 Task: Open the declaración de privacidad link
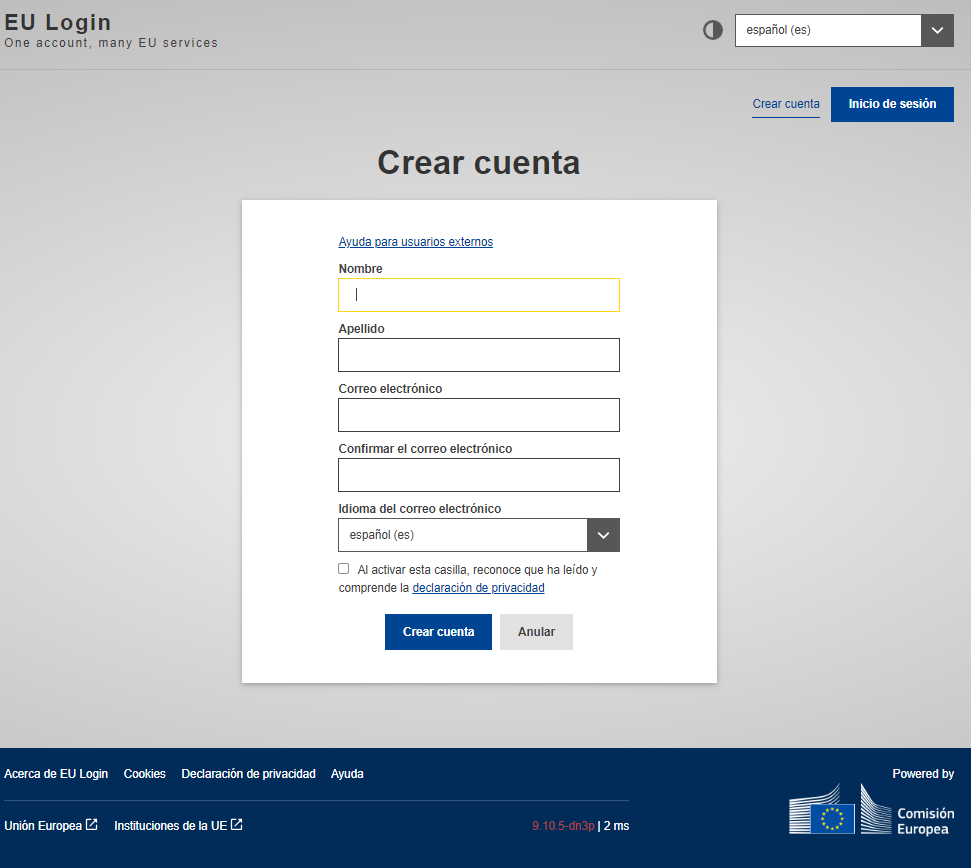[477, 587]
